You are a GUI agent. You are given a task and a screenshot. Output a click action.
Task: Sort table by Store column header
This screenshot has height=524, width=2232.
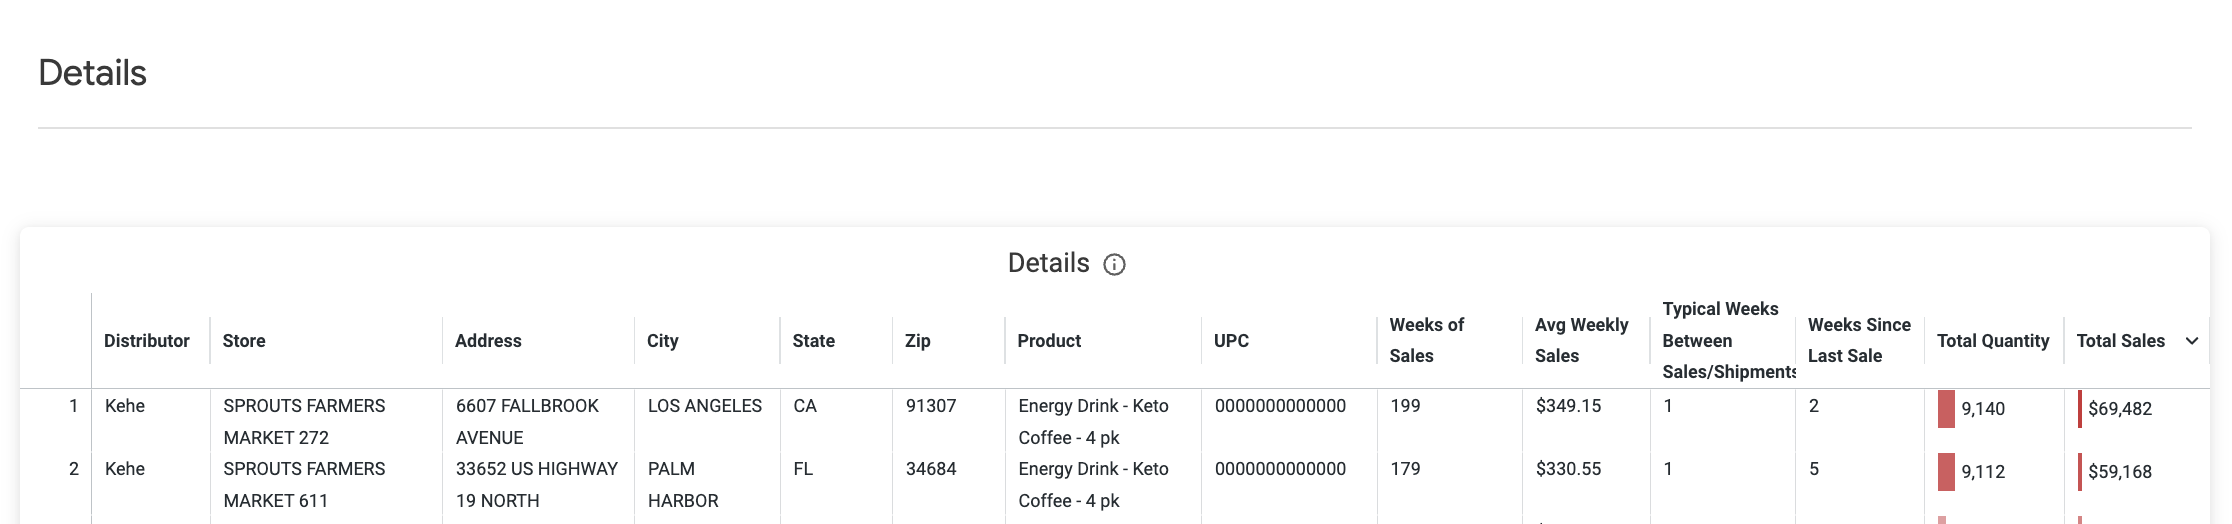(x=244, y=341)
